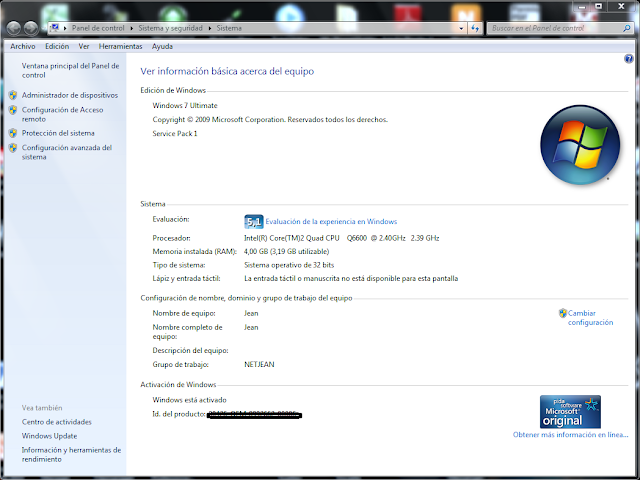Image resolution: width=640 pixels, height=480 pixels.
Task: Open the Ayuda menu
Action: coord(162,47)
